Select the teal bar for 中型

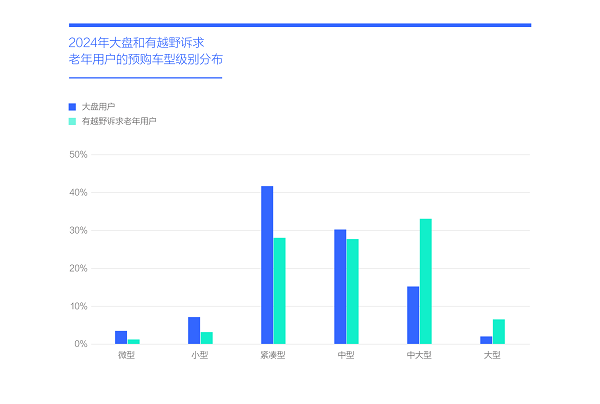click(x=352, y=291)
